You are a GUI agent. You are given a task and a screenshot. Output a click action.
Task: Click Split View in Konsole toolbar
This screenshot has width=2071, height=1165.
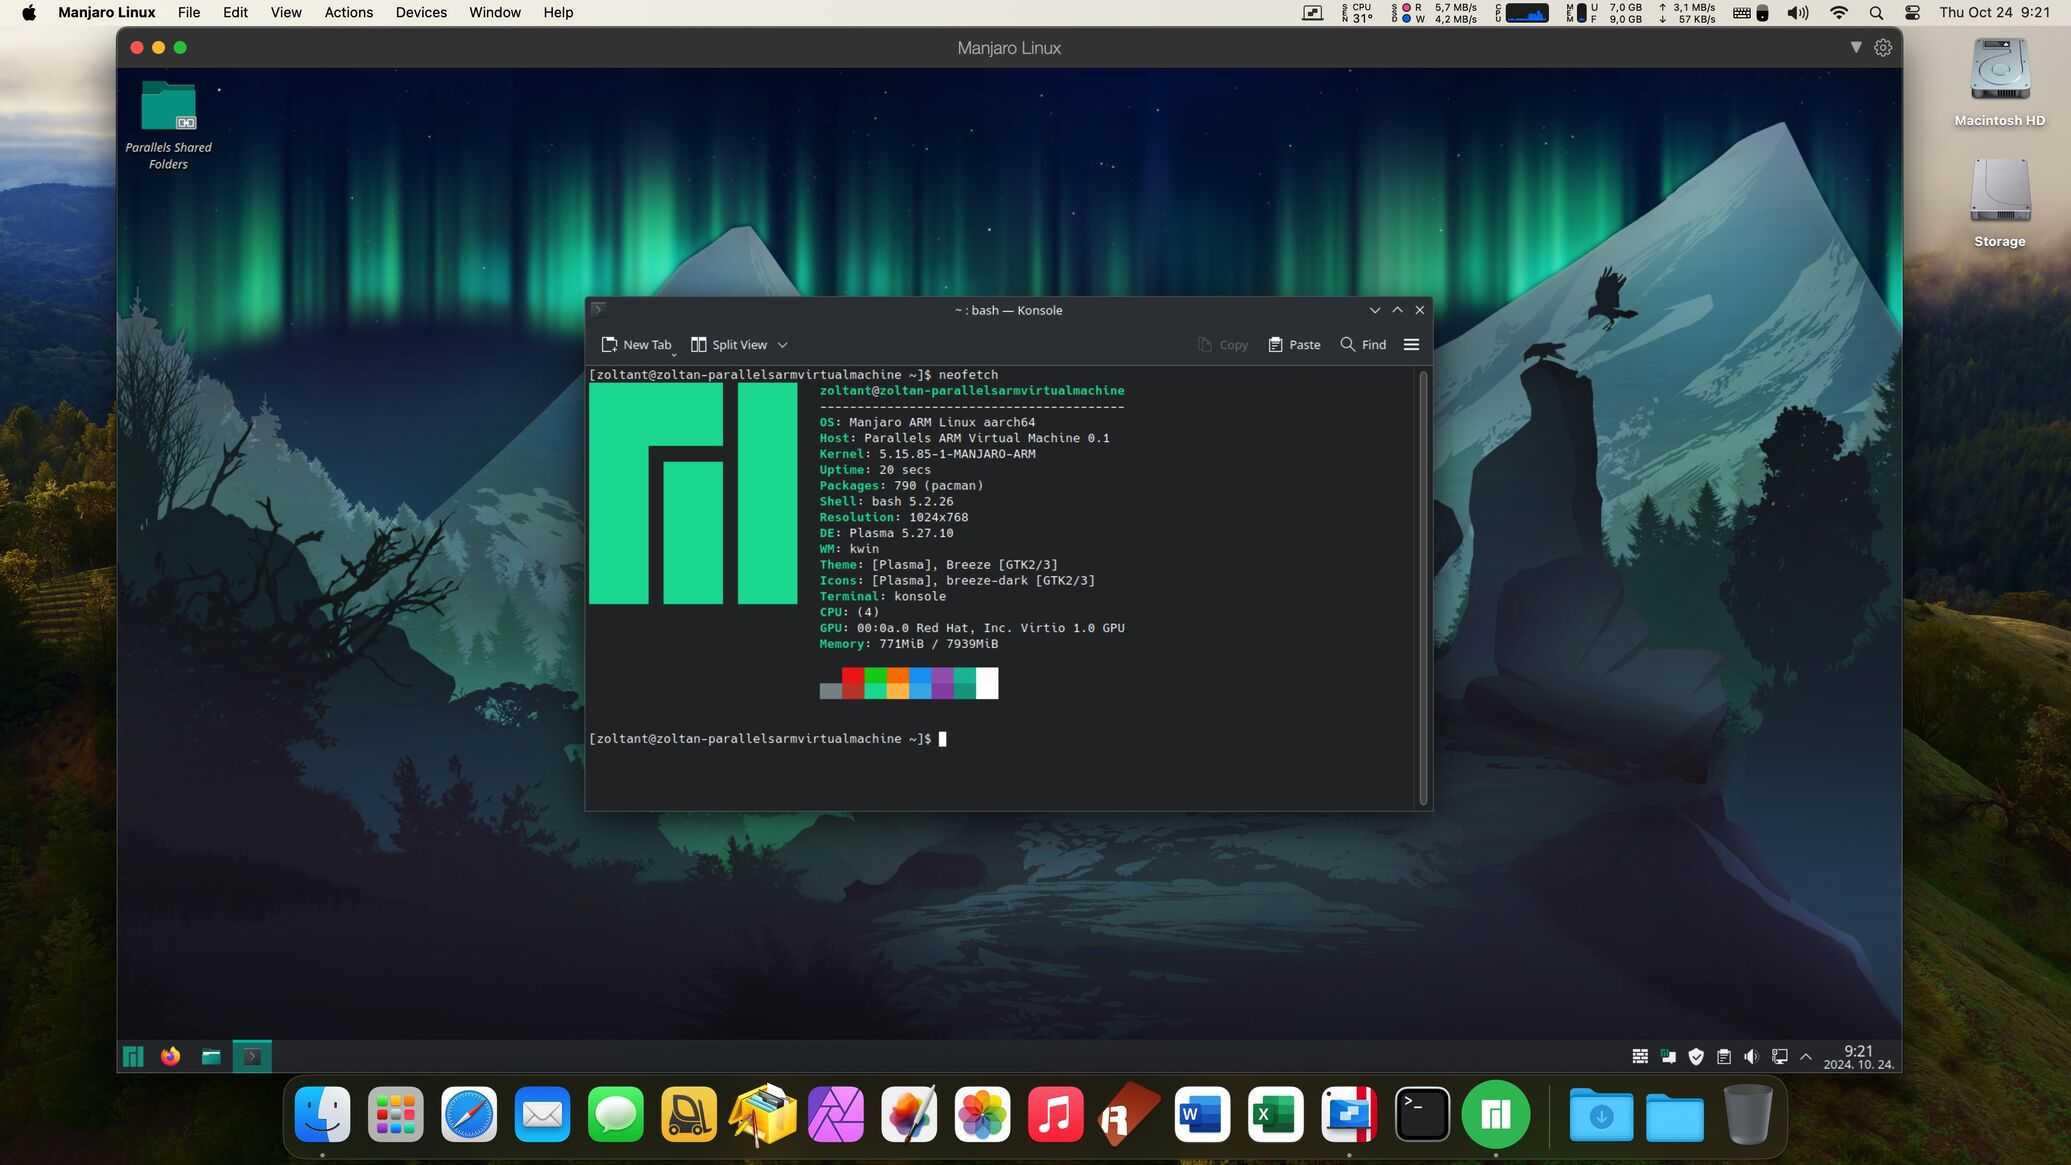click(729, 344)
